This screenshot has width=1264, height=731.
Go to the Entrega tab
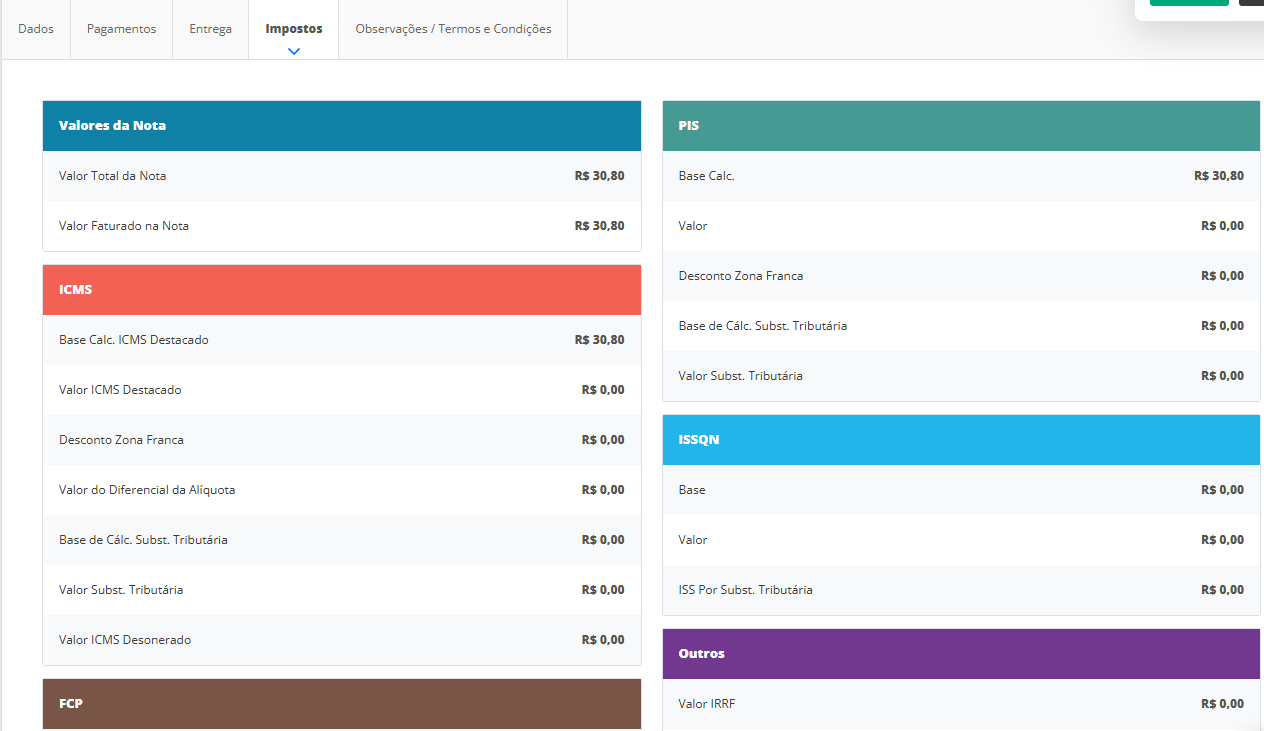(210, 29)
